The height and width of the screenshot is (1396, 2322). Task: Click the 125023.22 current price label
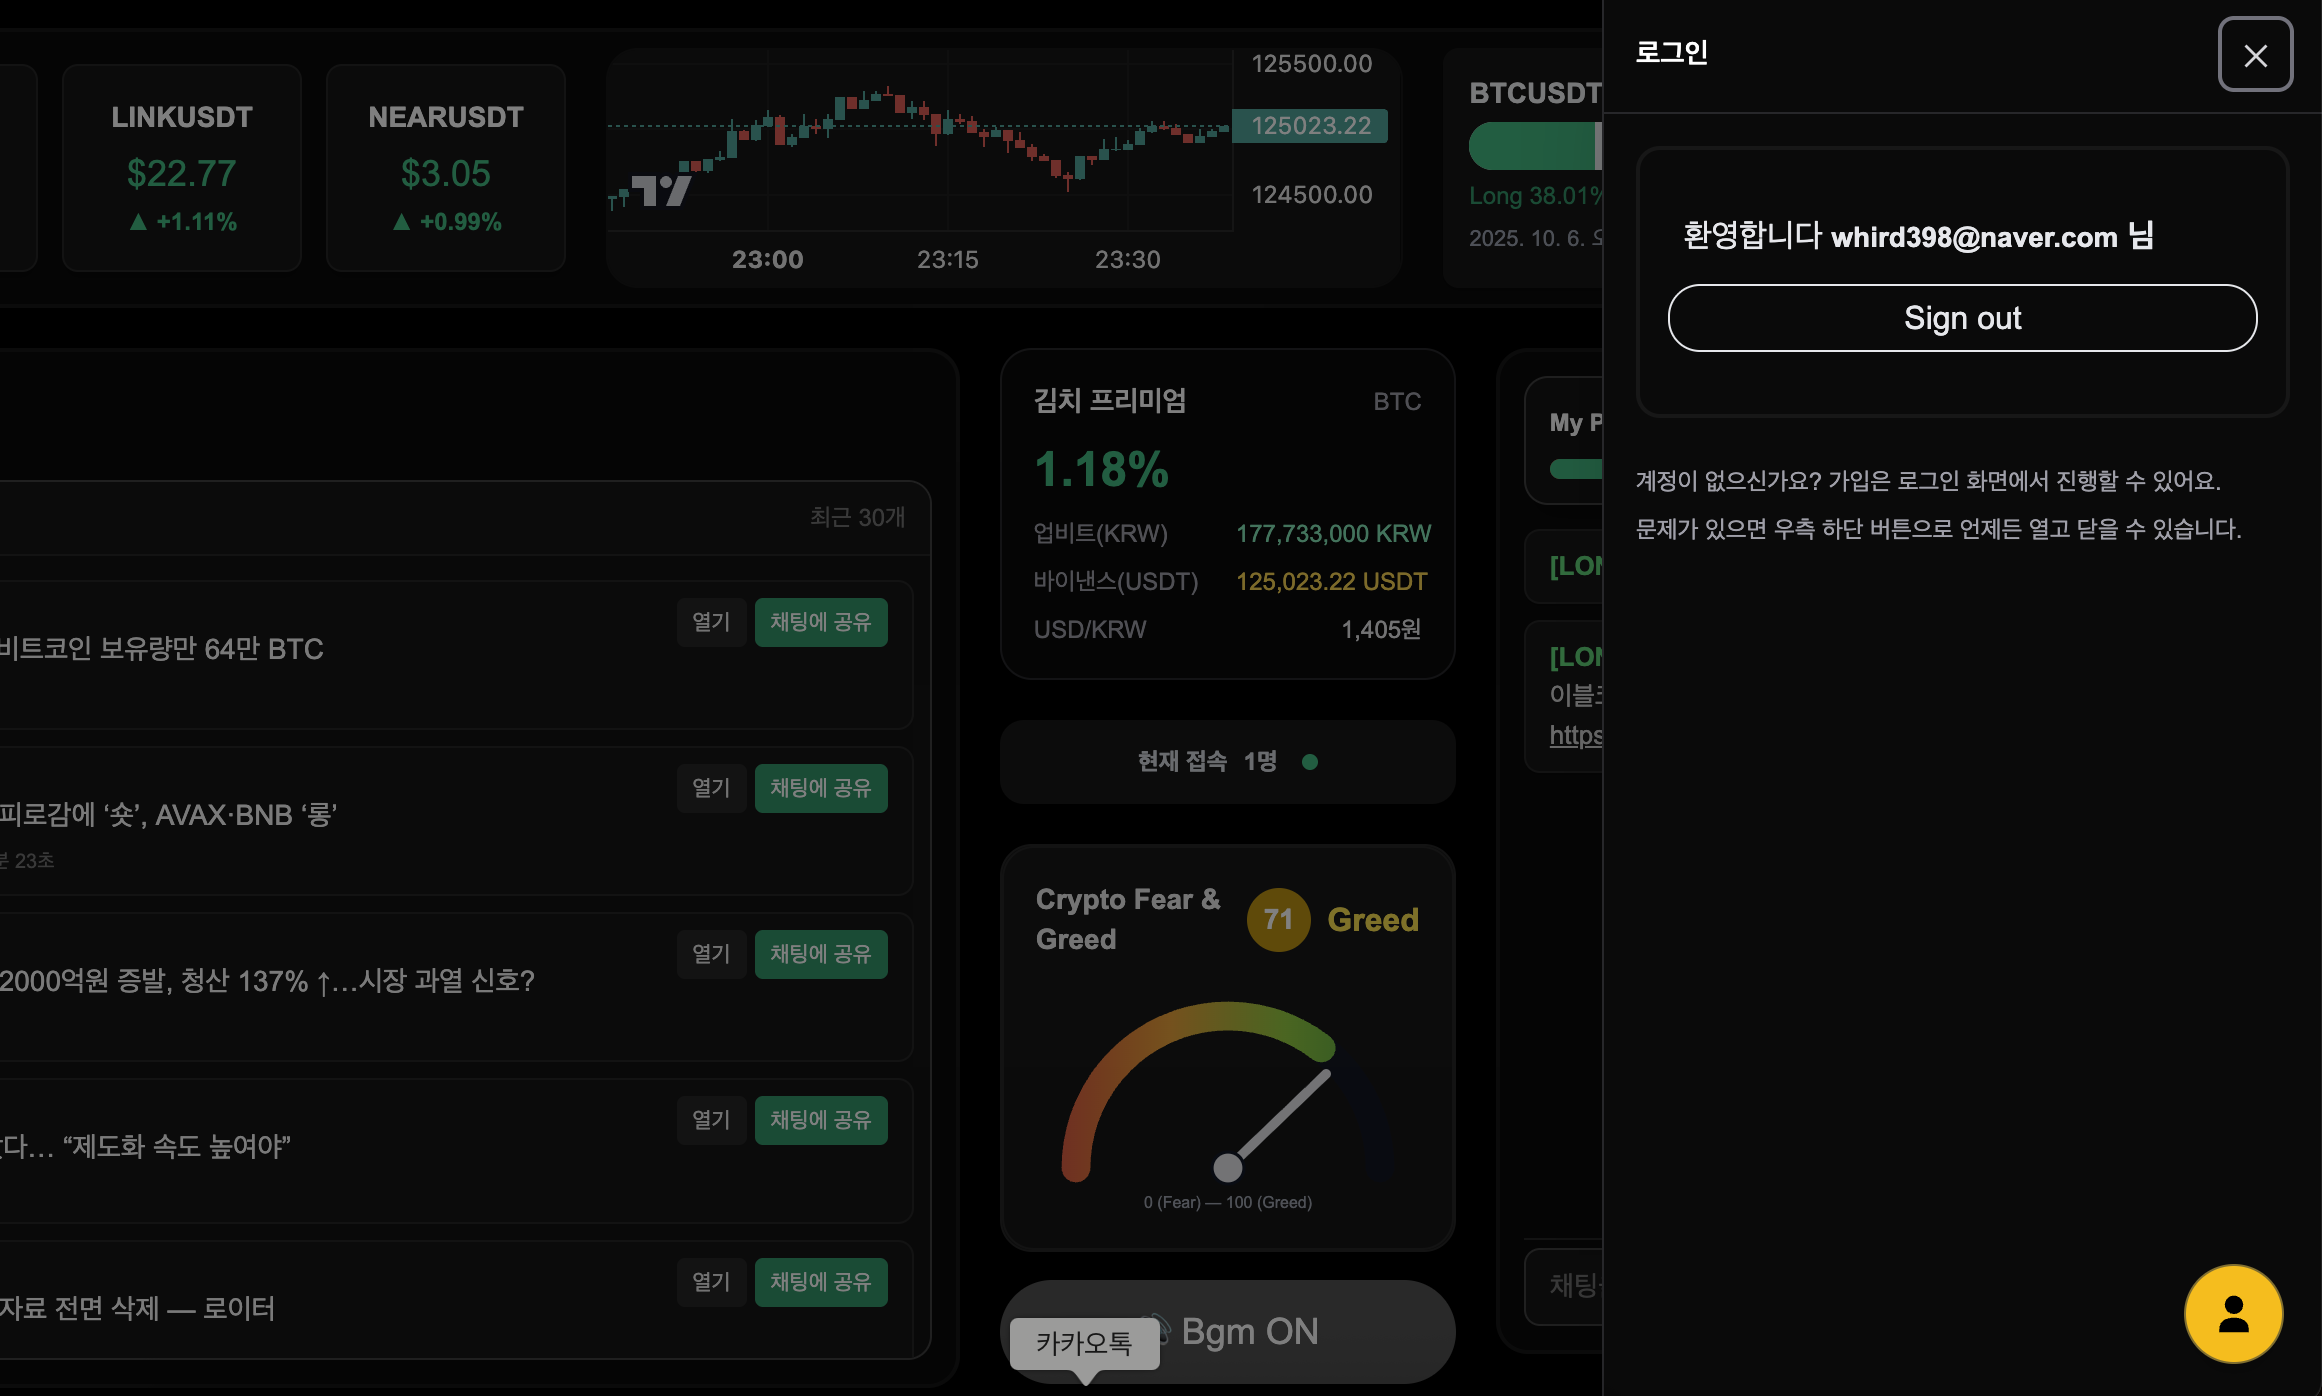click(1310, 126)
